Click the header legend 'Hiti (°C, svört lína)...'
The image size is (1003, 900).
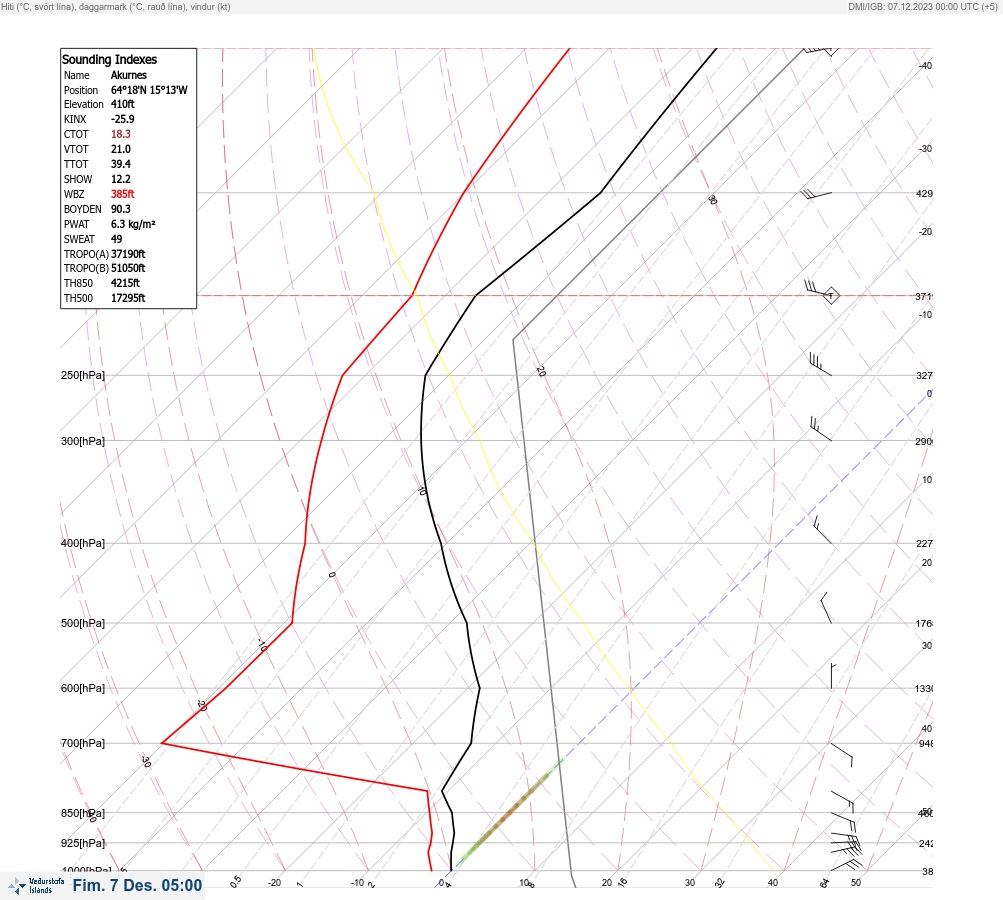pos(116,7)
